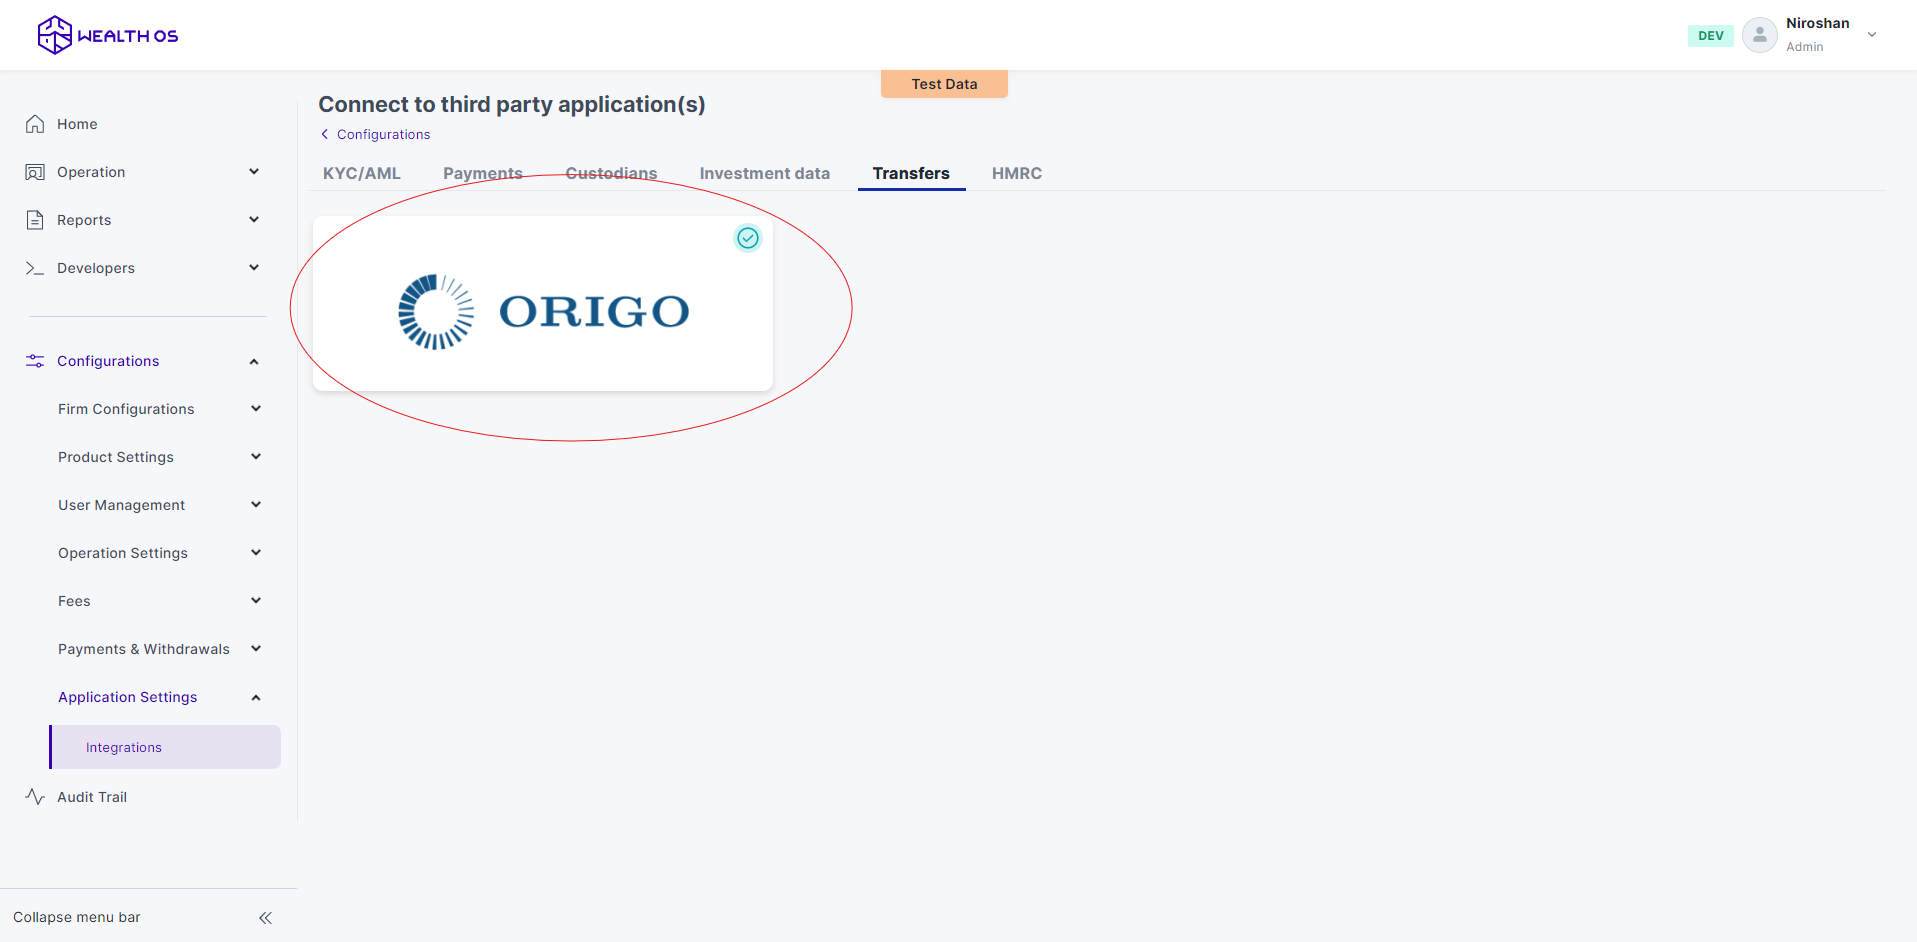The height and width of the screenshot is (942, 1917).
Task: Click the Firm Configurations label
Action: (x=126, y=409)
